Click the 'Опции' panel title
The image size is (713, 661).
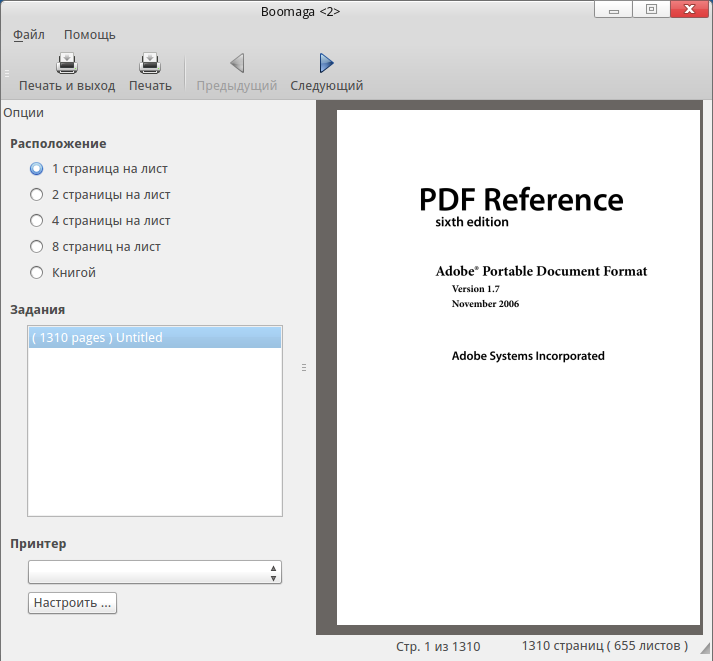coord(24,113)
